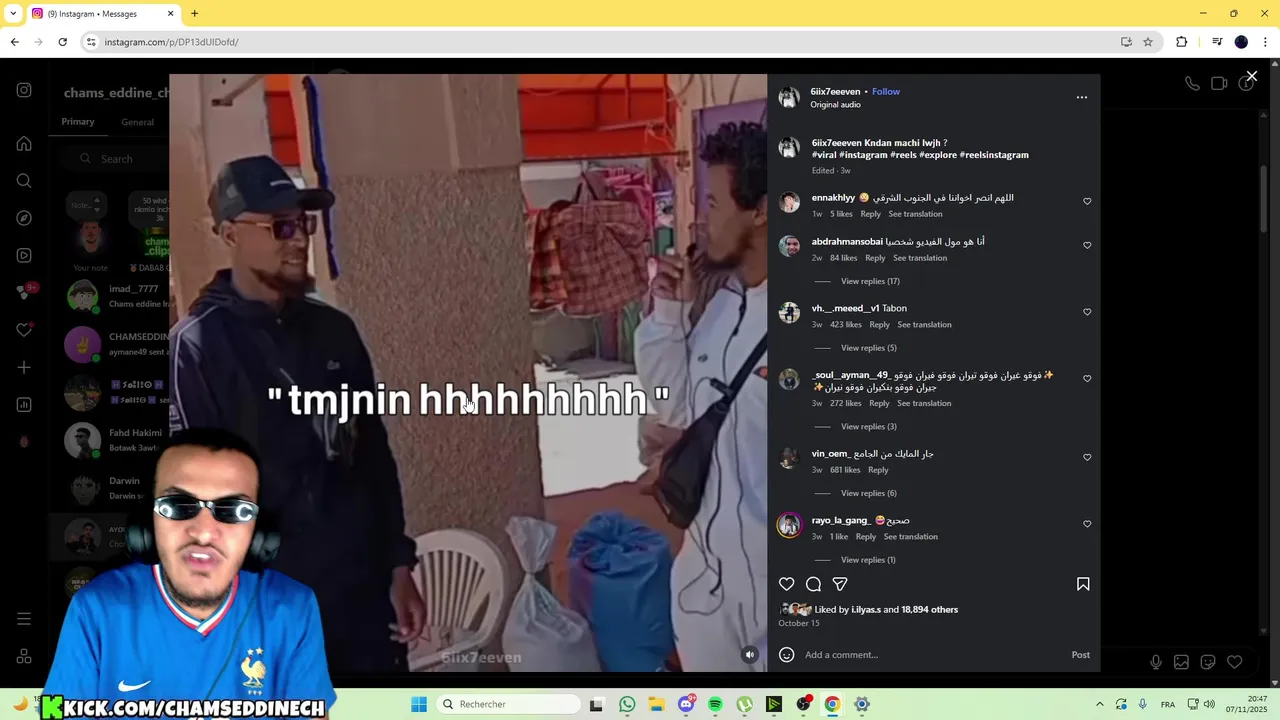Toggle video sound with the speaker icon

(x=750, y=655)
